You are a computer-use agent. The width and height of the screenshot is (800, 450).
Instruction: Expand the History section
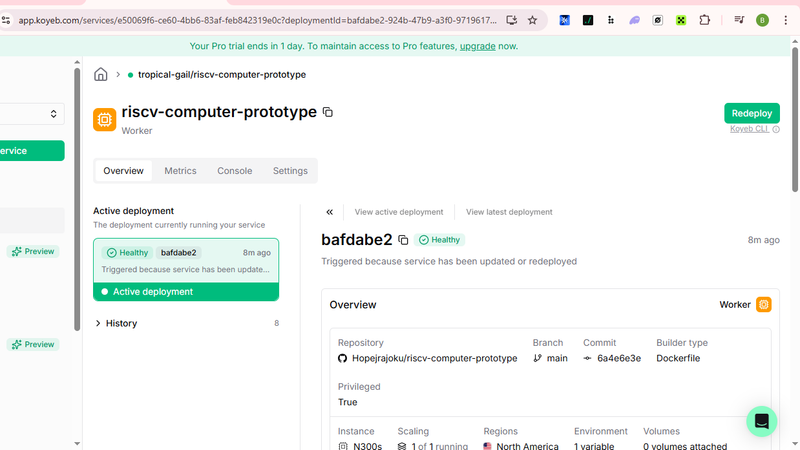(120, 323)
